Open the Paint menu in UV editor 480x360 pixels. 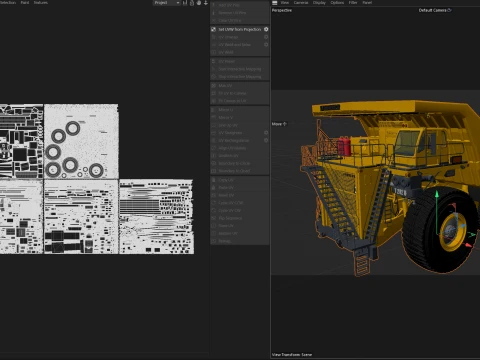click(x=25, y=3)
